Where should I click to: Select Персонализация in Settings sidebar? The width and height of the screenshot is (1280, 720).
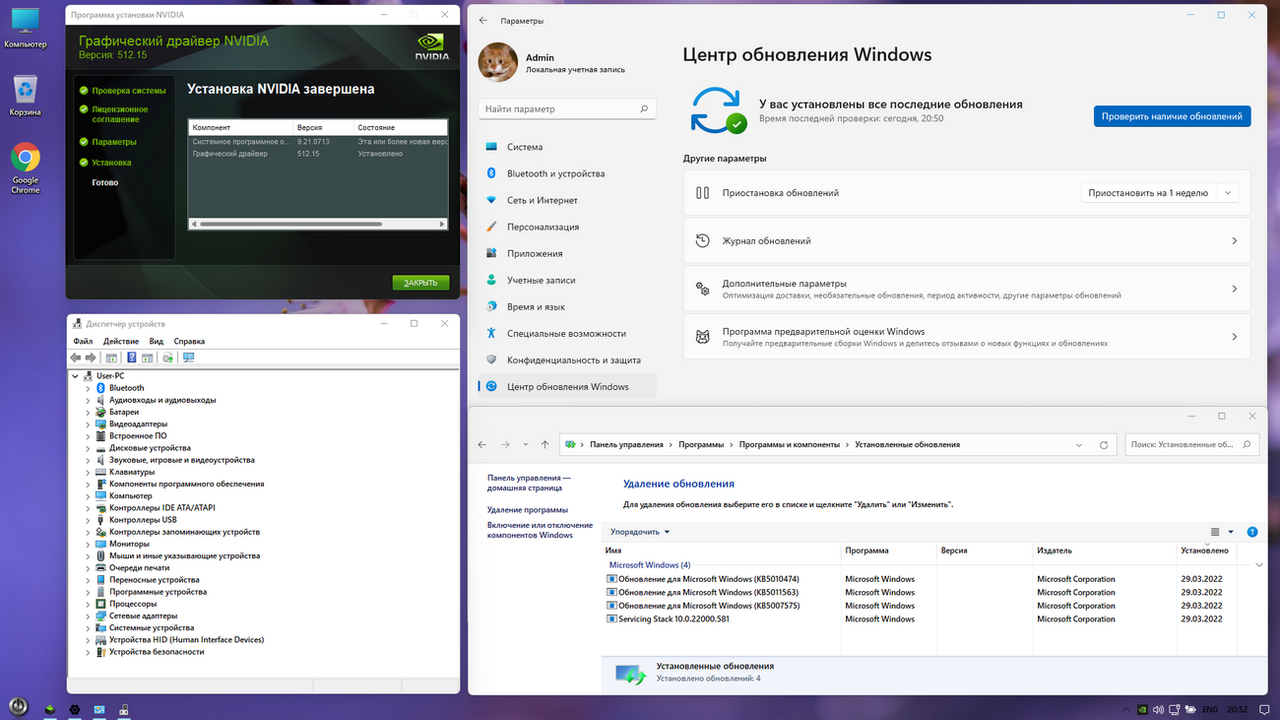click(567, 227)
